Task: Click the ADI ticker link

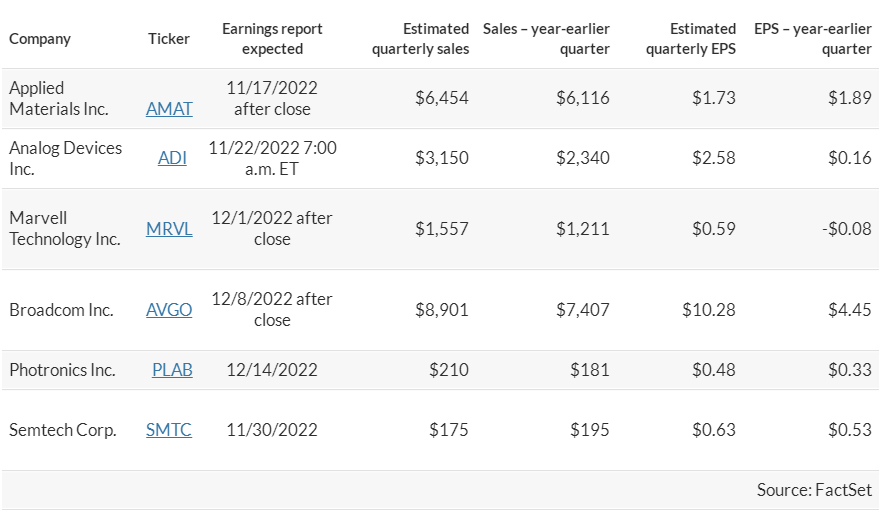Action: (172, 158)
